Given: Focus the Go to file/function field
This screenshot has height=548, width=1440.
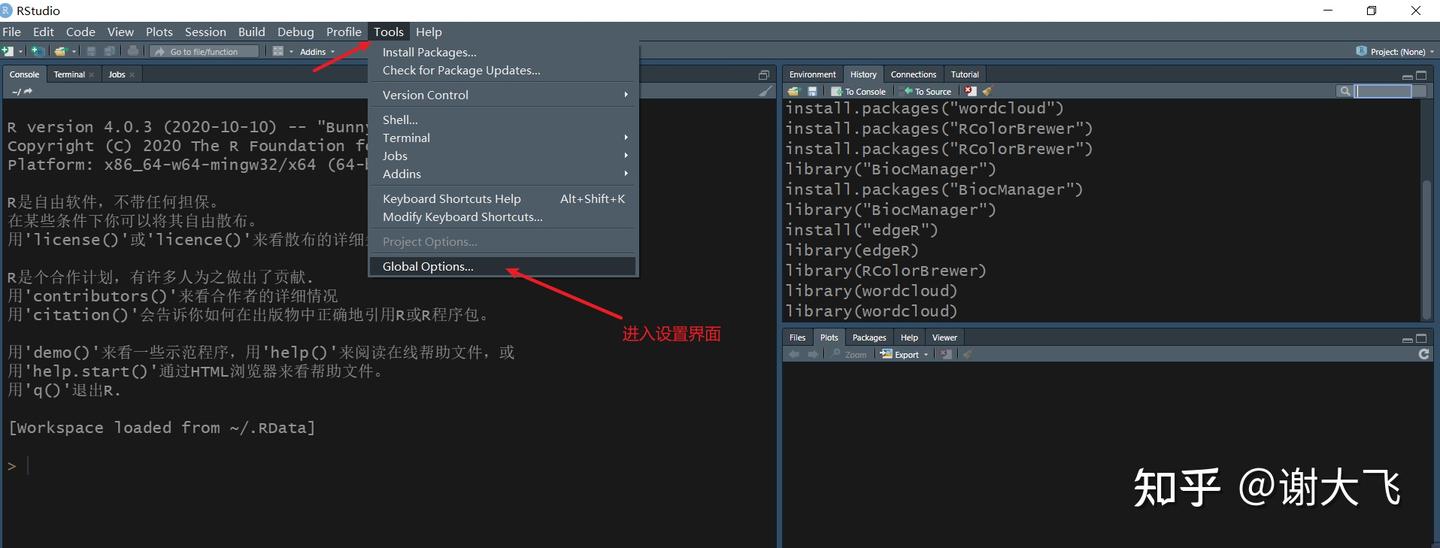Looking at the screenshot, I should click(x=204, y=51).
